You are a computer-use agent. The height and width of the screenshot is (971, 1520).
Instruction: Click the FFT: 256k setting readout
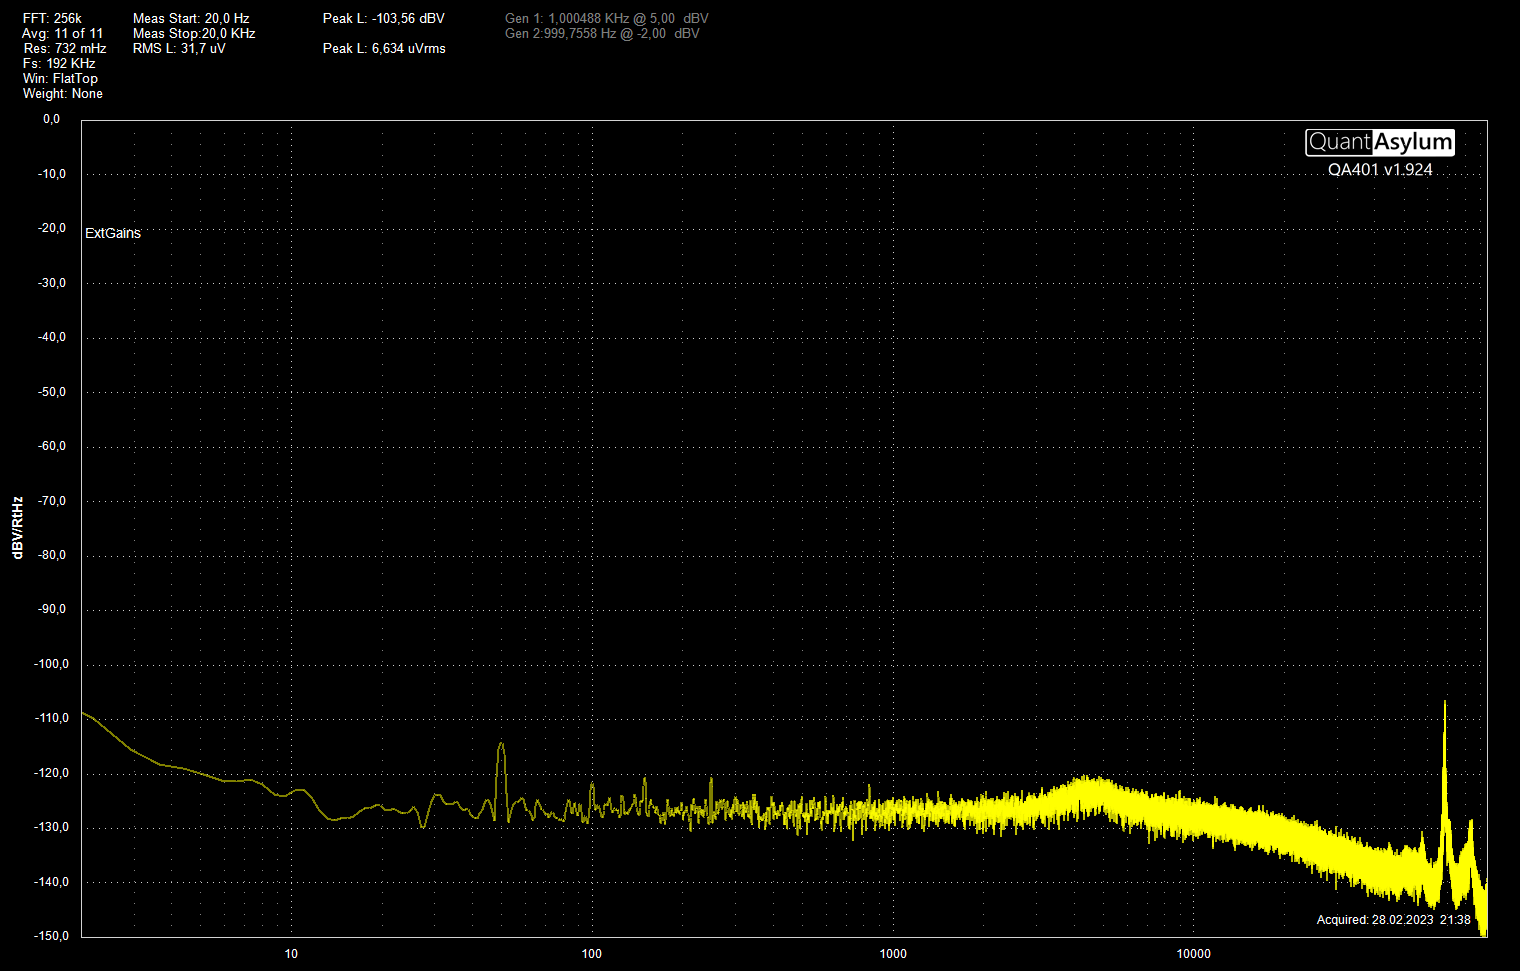pos(52,18)
